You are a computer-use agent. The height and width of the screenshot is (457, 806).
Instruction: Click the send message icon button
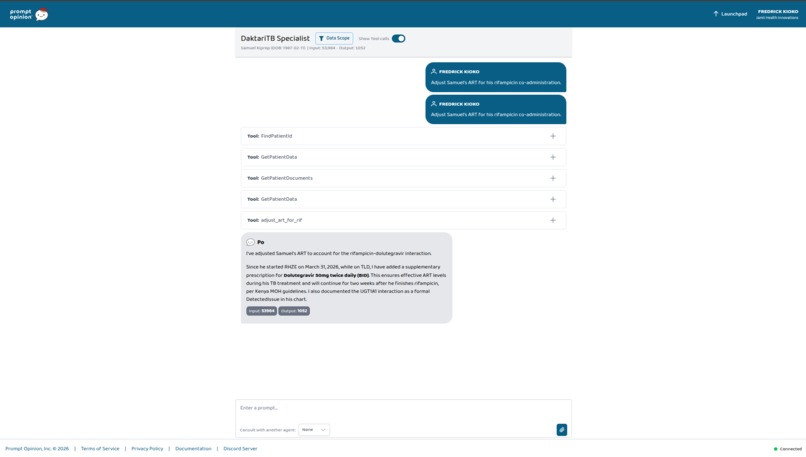[562, 430]
